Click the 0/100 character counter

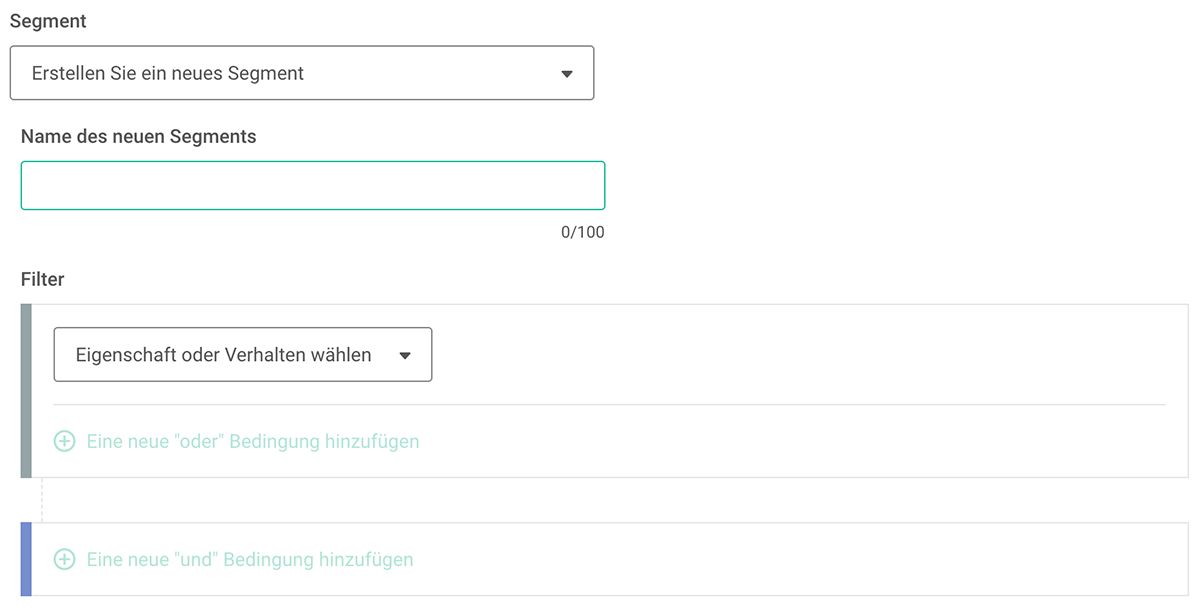(583, 232)
